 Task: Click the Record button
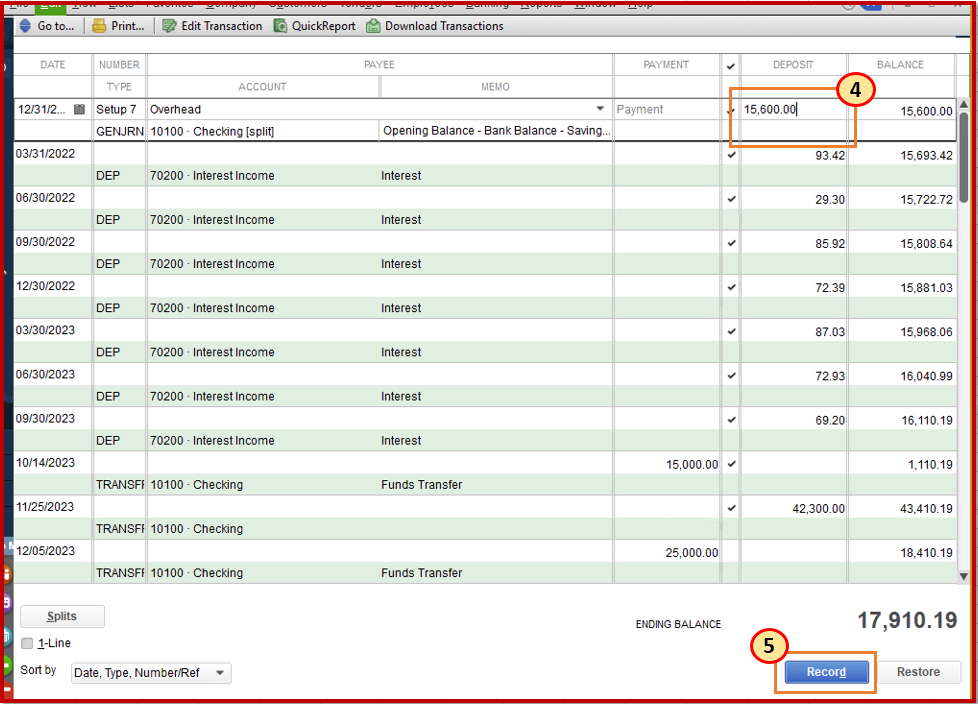click(x=826, y=672)
